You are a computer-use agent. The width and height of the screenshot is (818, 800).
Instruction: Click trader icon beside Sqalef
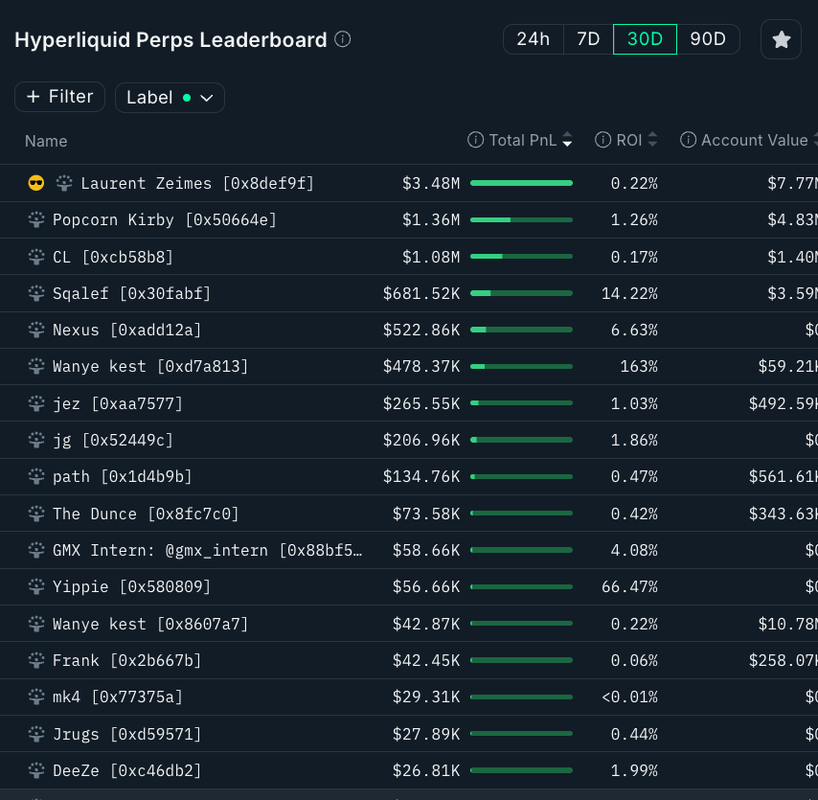[37, 294]
